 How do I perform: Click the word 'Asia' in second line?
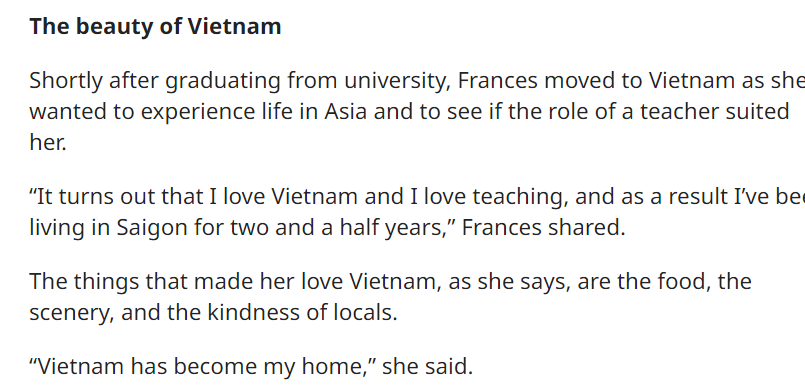point(346,112)
